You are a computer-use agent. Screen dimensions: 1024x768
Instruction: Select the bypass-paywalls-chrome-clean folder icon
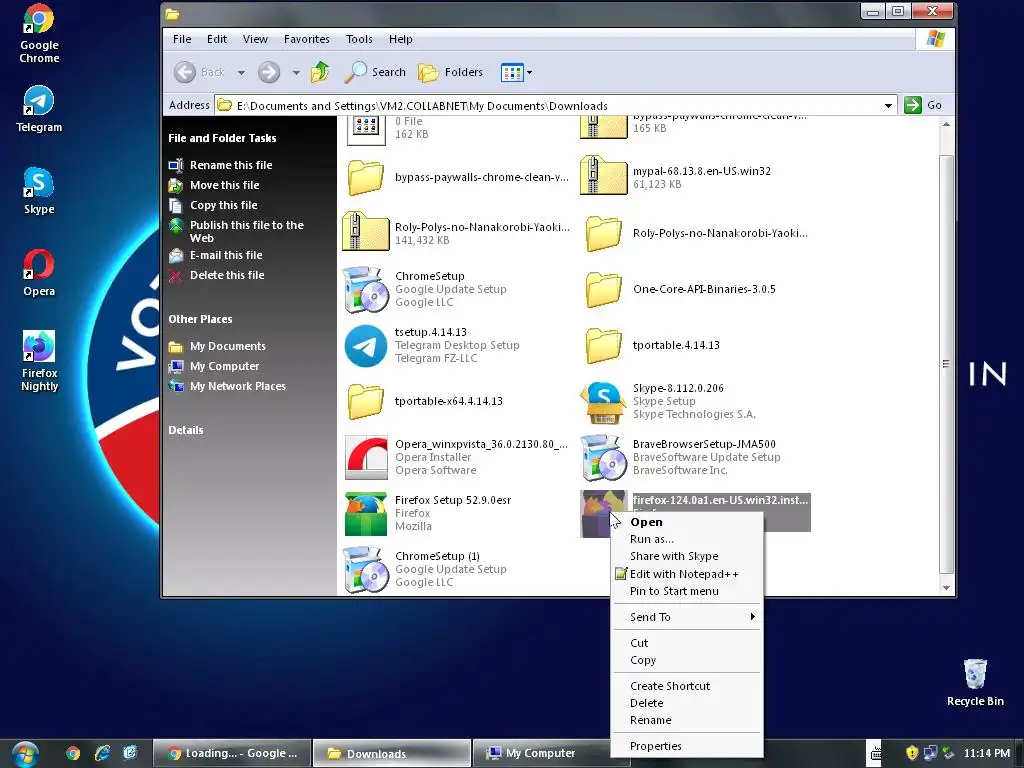[366, 177]
